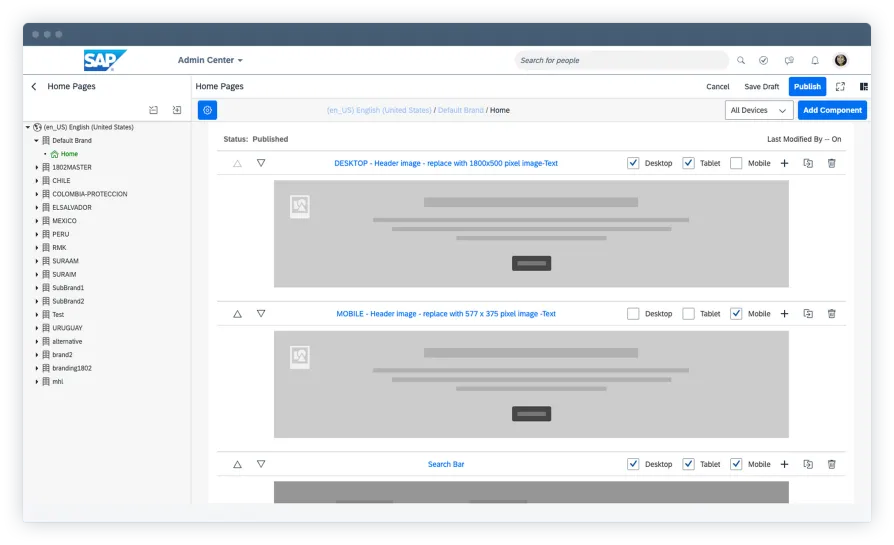The image size is (894, 545).
Task: Click the notifications bell icon
Action: pos(815,60)
